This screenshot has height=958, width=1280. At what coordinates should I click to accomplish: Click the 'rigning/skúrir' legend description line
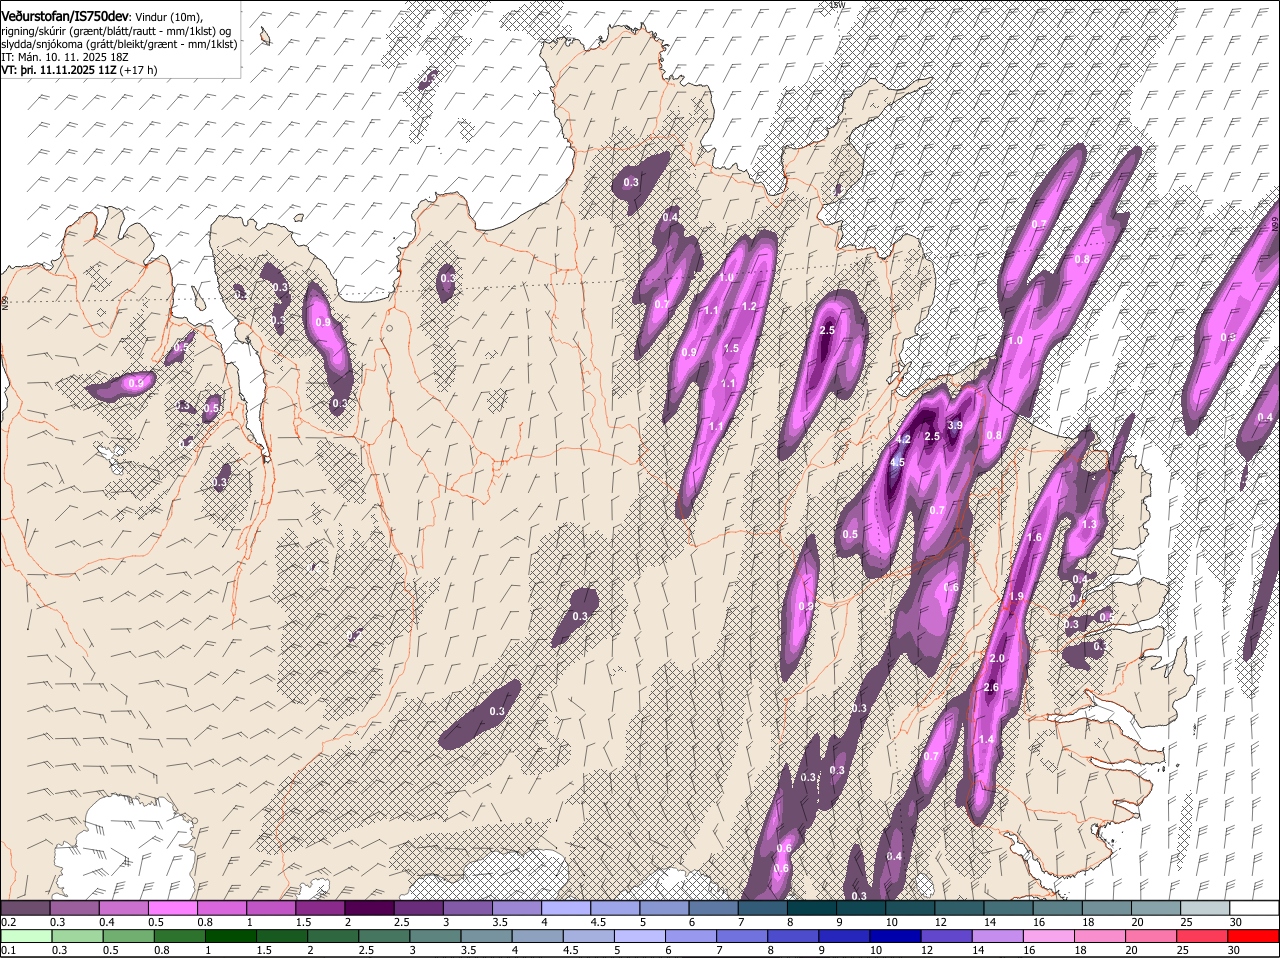click(116, 31)
